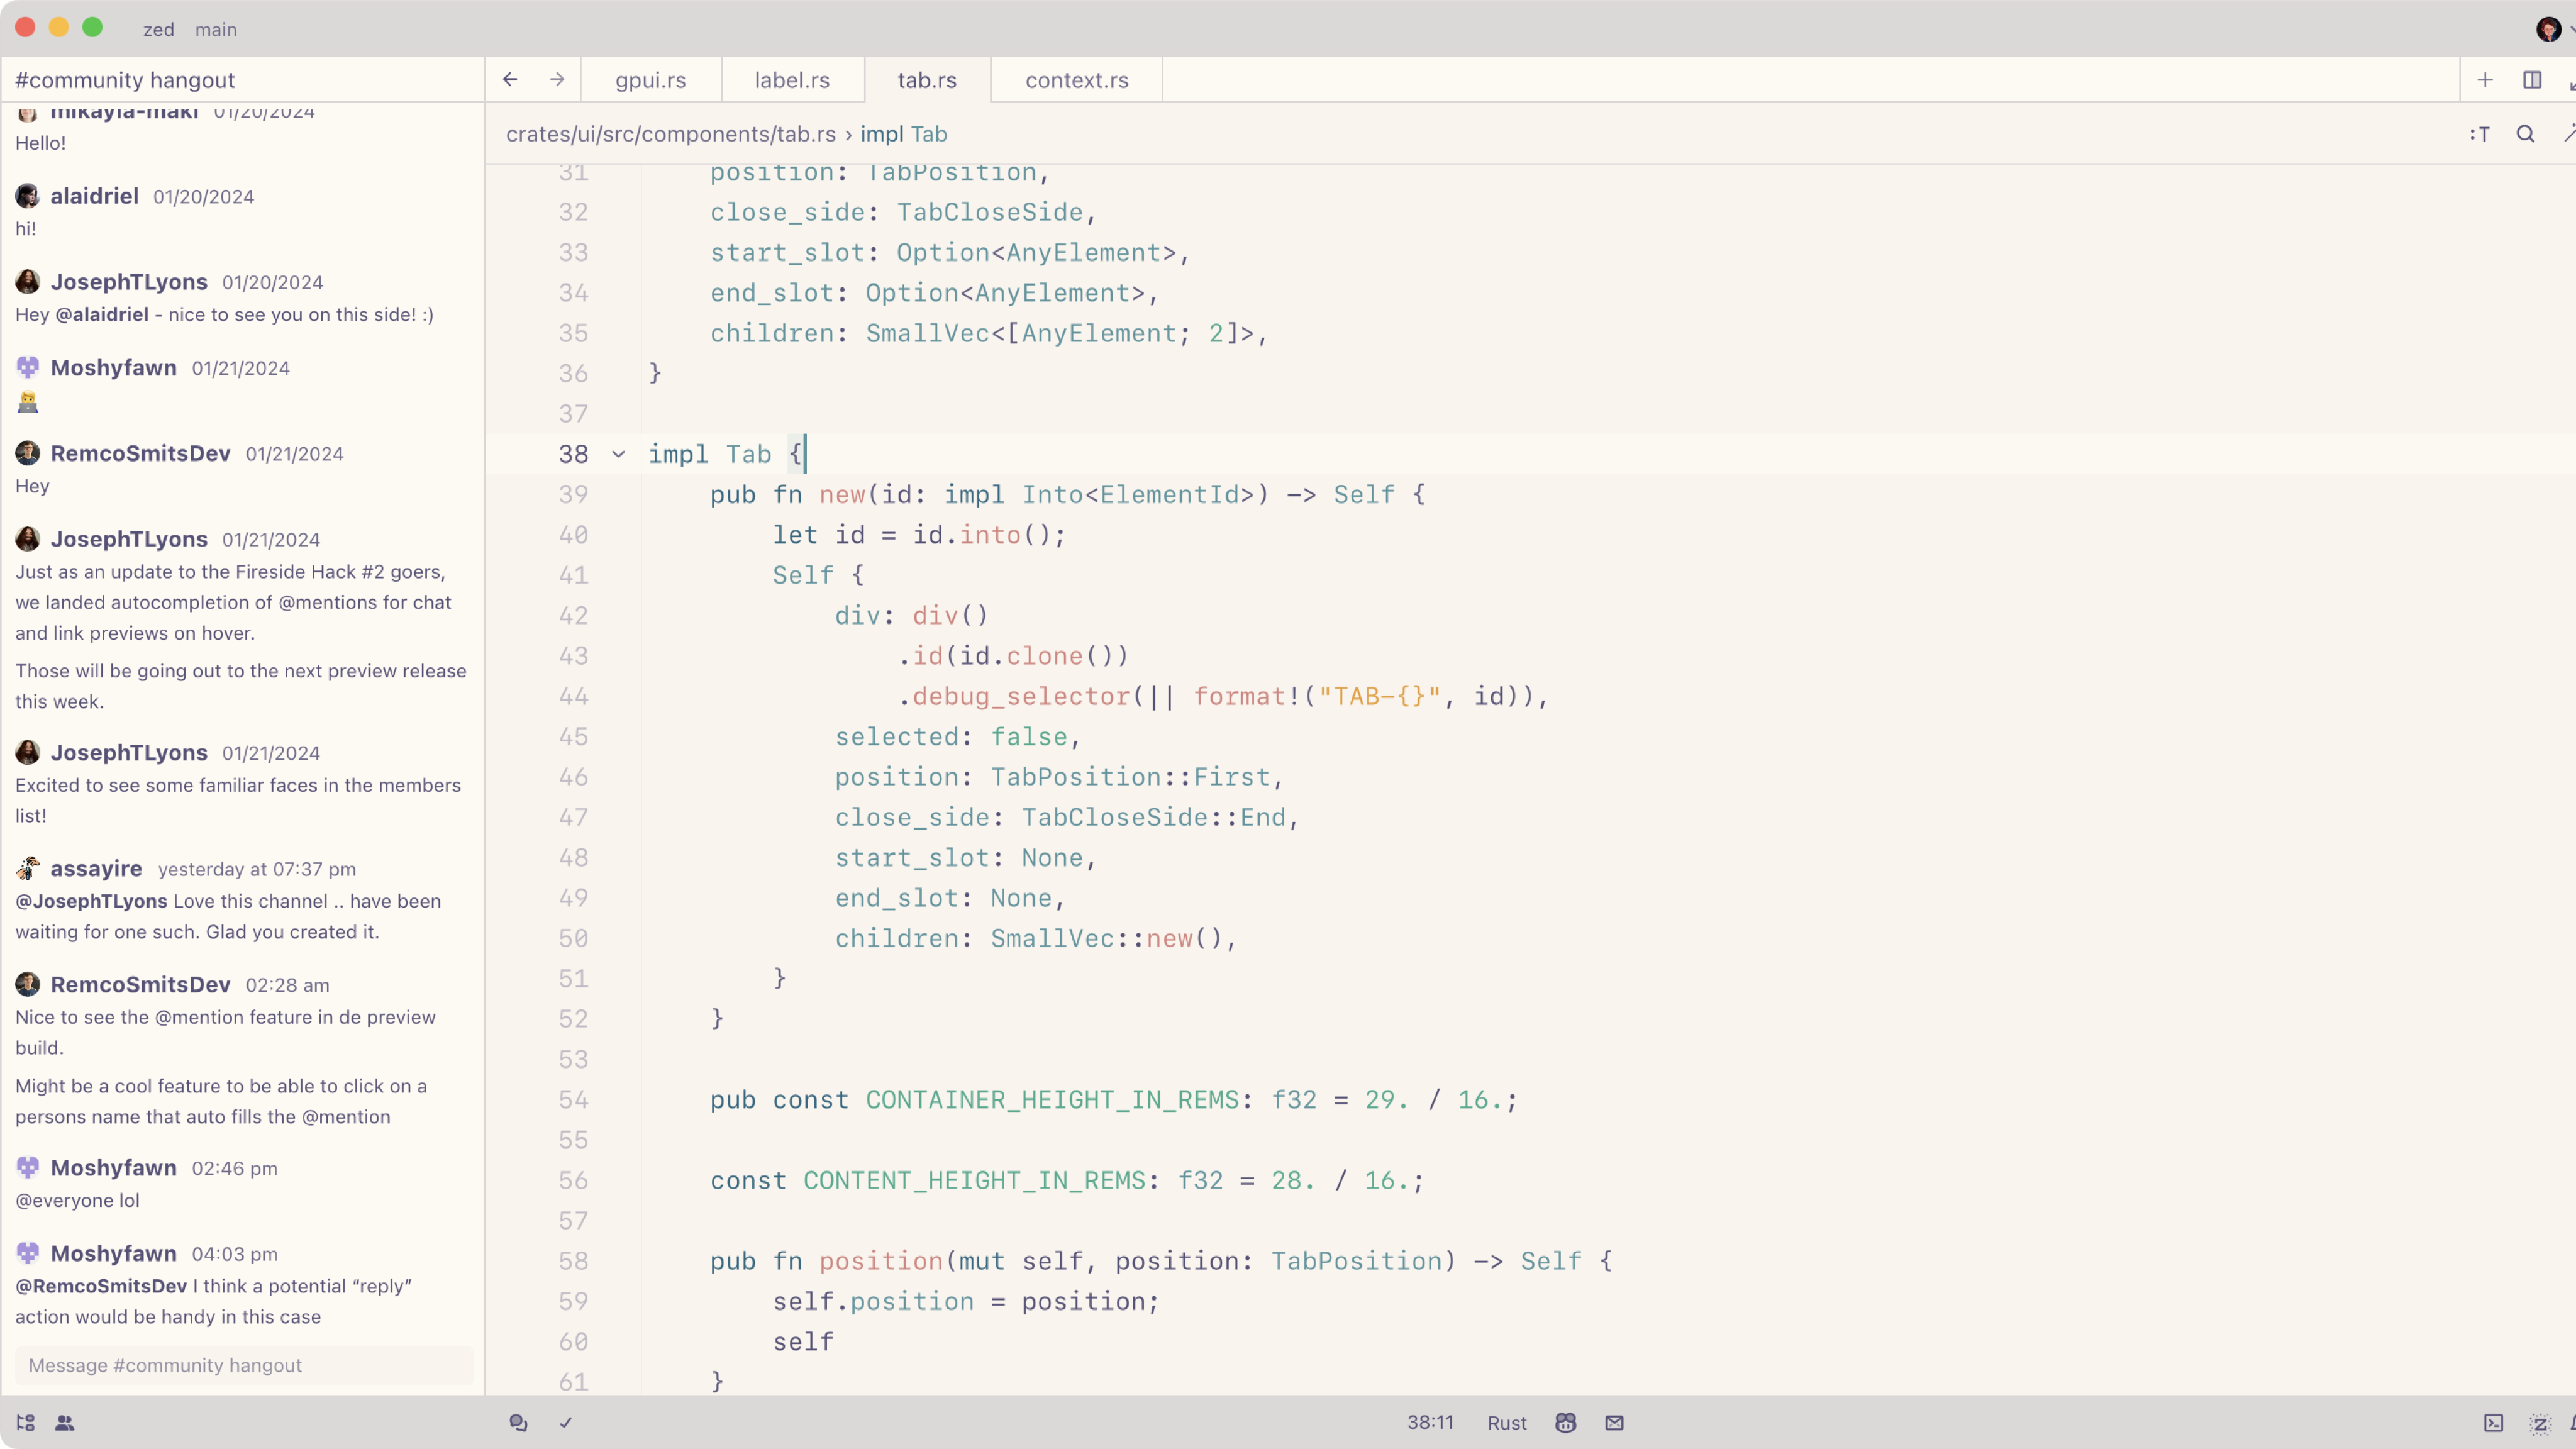Click the Message #community hangout field

coord(244,1365)
